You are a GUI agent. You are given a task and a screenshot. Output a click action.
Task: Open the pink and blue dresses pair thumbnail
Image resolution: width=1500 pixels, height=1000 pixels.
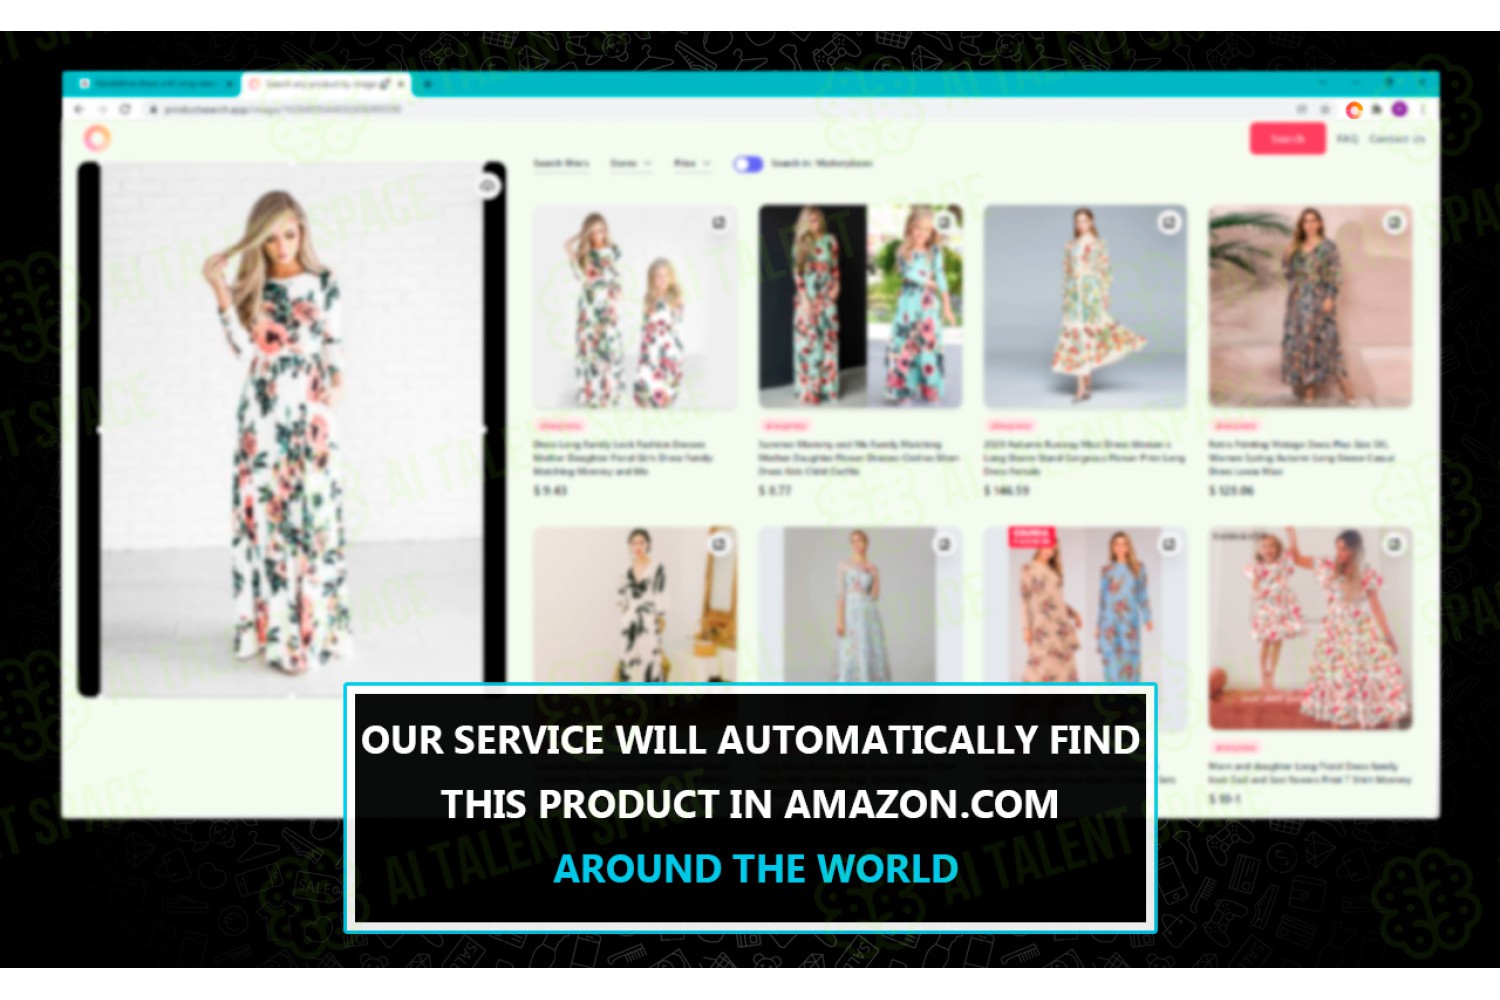pos(1085,605)
